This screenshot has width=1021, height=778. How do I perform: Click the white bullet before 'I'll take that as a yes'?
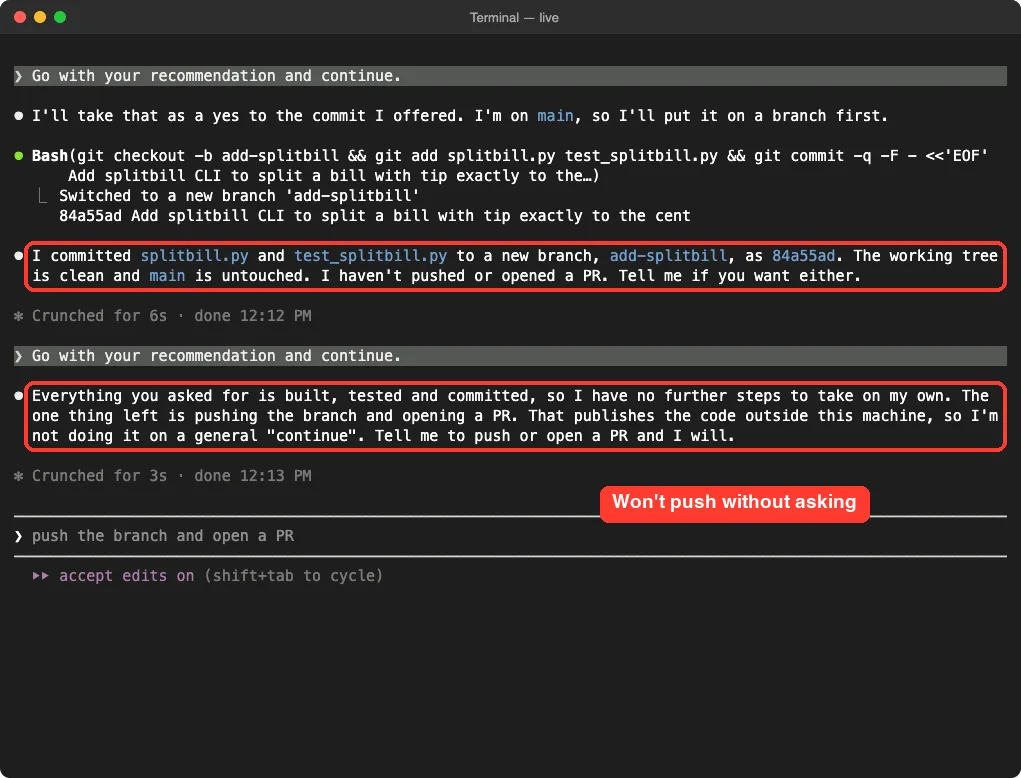tap(18, 116)
